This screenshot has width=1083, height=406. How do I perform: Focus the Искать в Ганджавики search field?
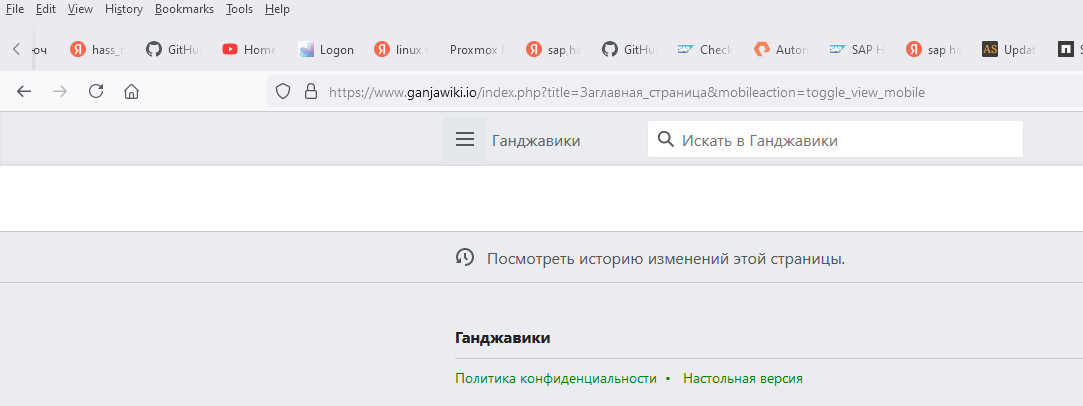835,139
